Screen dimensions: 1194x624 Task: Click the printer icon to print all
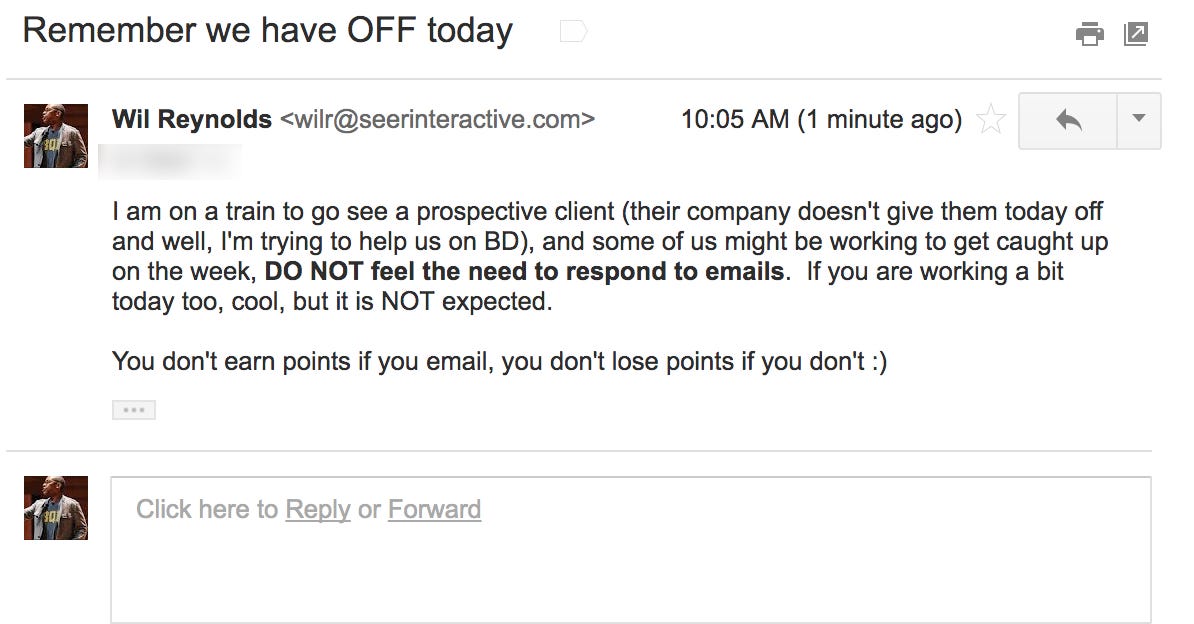click(1090, 34)
